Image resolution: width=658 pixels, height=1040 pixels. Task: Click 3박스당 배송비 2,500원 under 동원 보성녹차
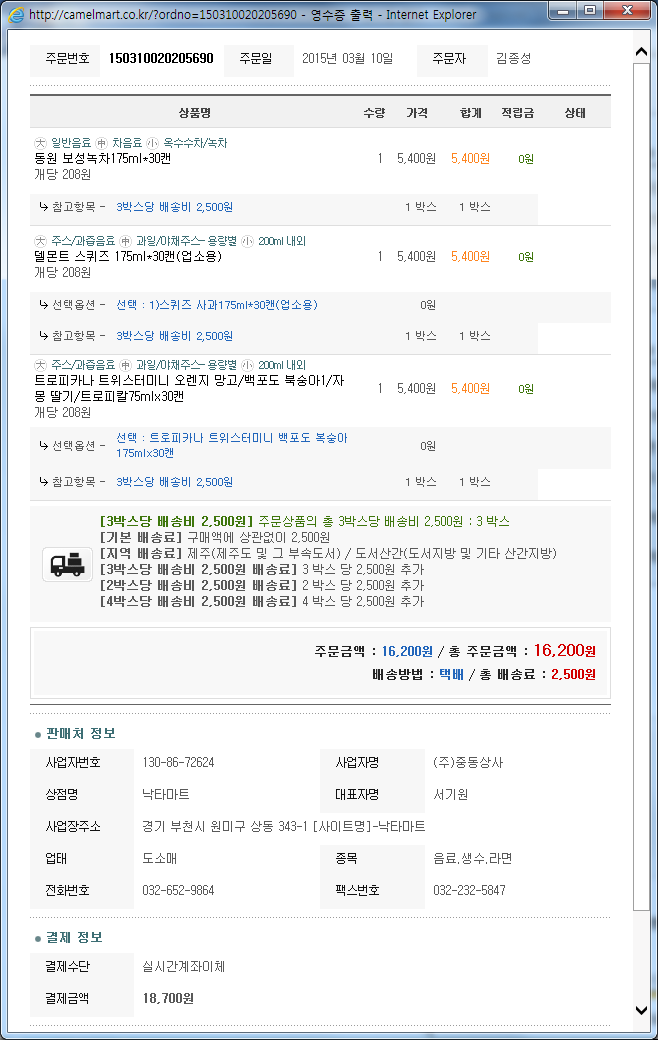(174, 207)
